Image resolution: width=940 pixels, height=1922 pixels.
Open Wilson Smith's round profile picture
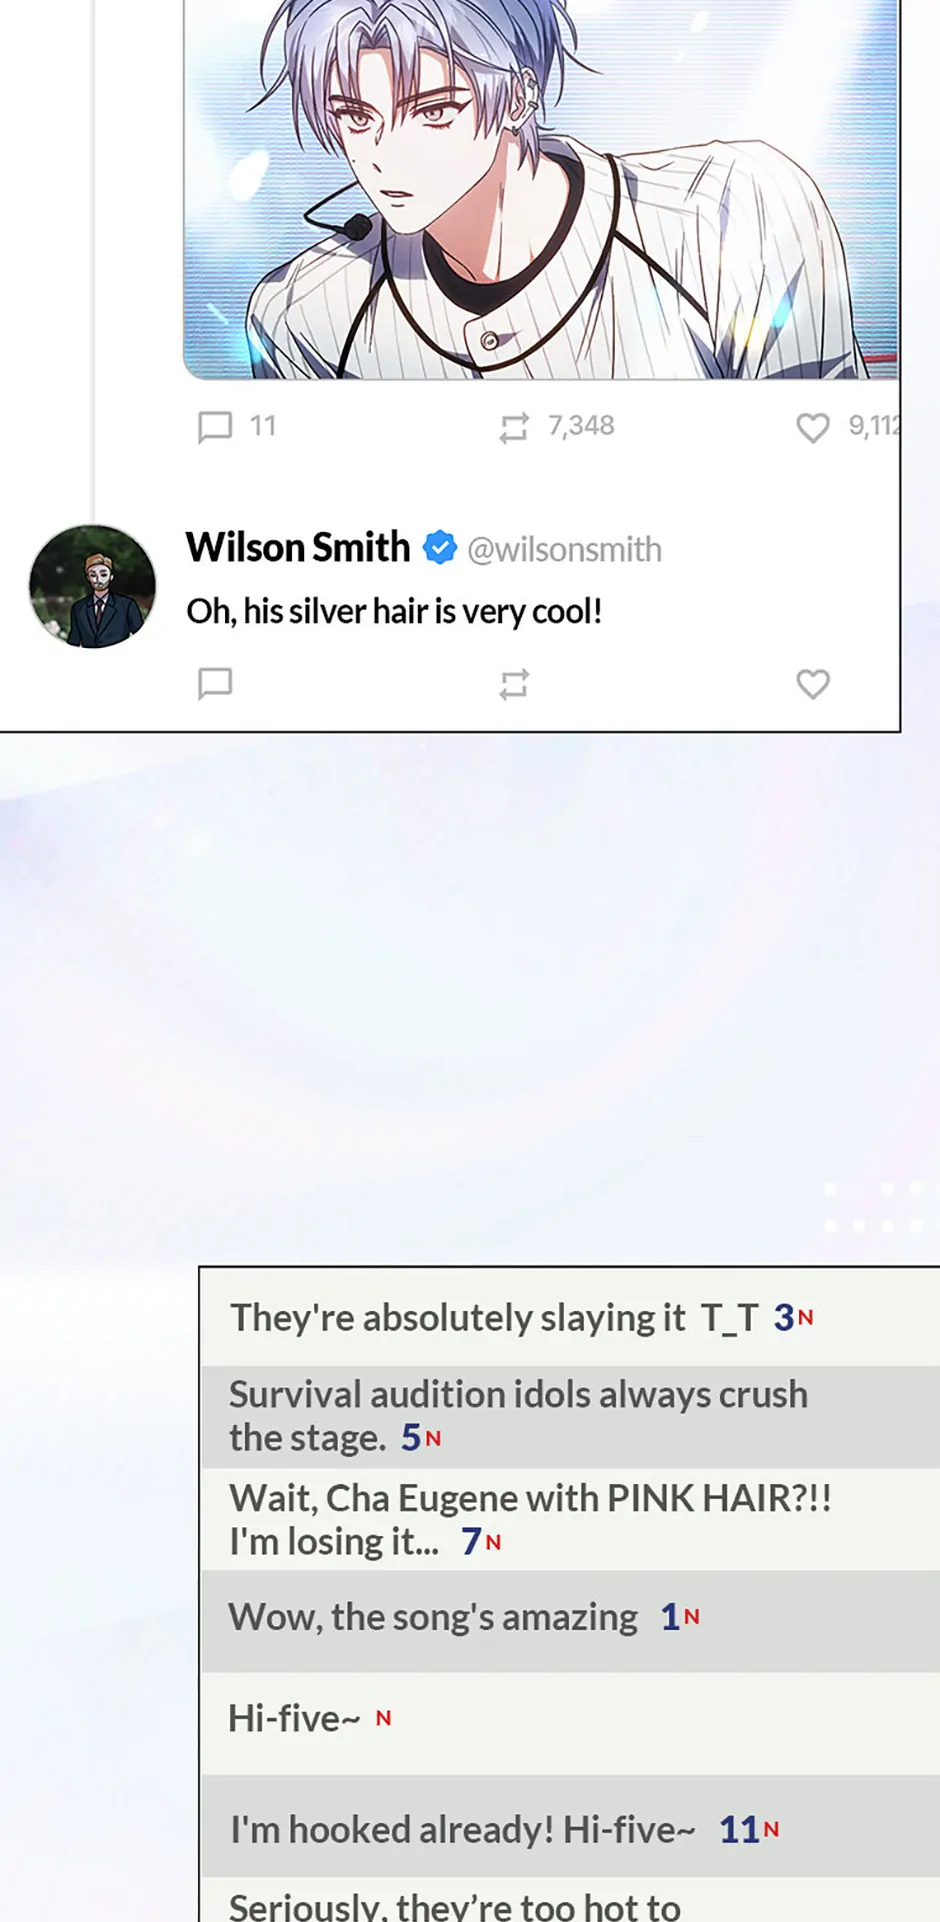pyautogui.click(x=92, y=586)
